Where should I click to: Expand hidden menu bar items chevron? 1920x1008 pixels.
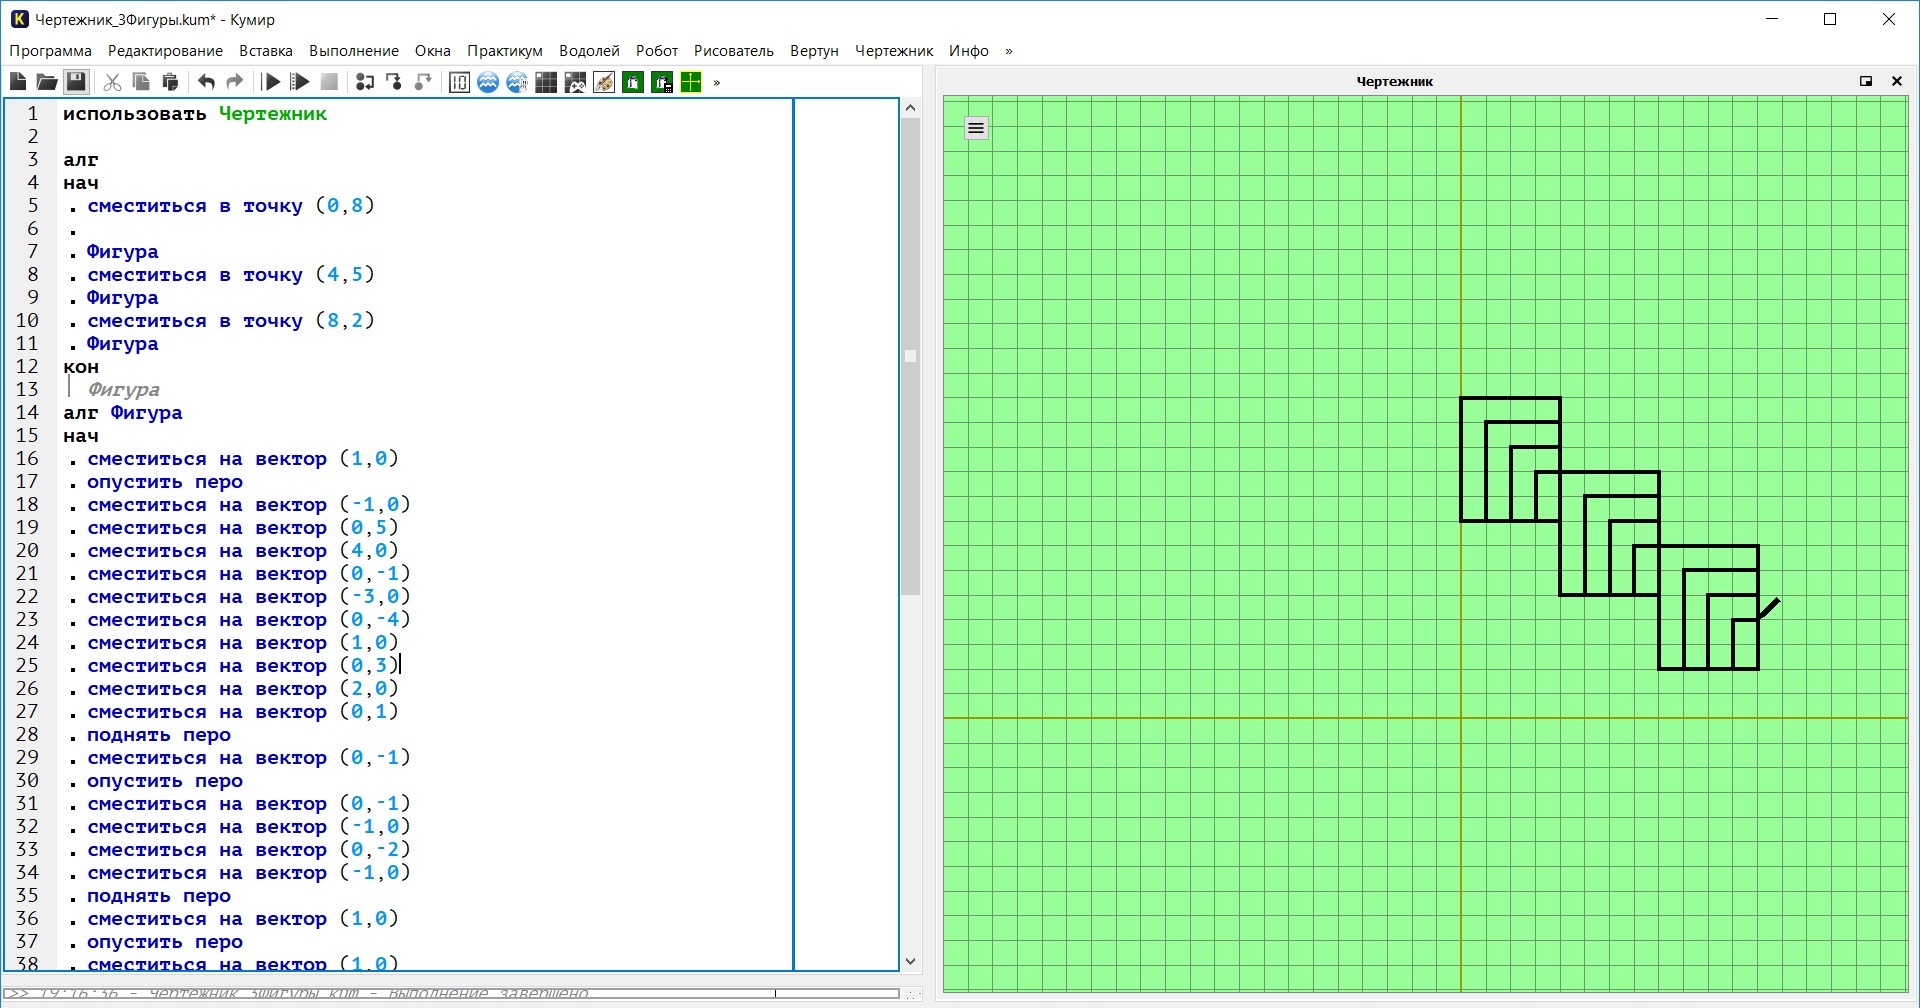click(x=1009, y=51)
